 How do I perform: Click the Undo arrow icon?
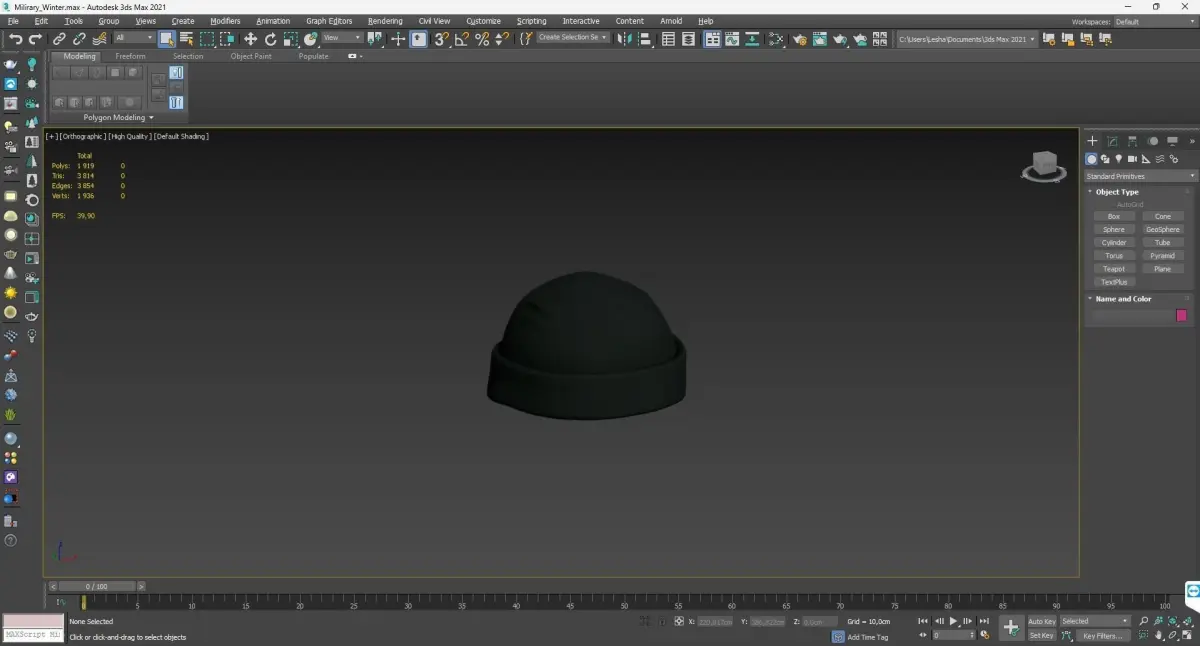pos(16,39)
